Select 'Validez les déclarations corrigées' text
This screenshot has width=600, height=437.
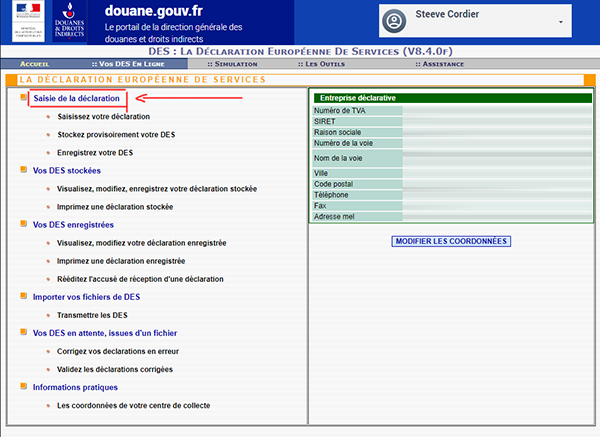(115, 369)
